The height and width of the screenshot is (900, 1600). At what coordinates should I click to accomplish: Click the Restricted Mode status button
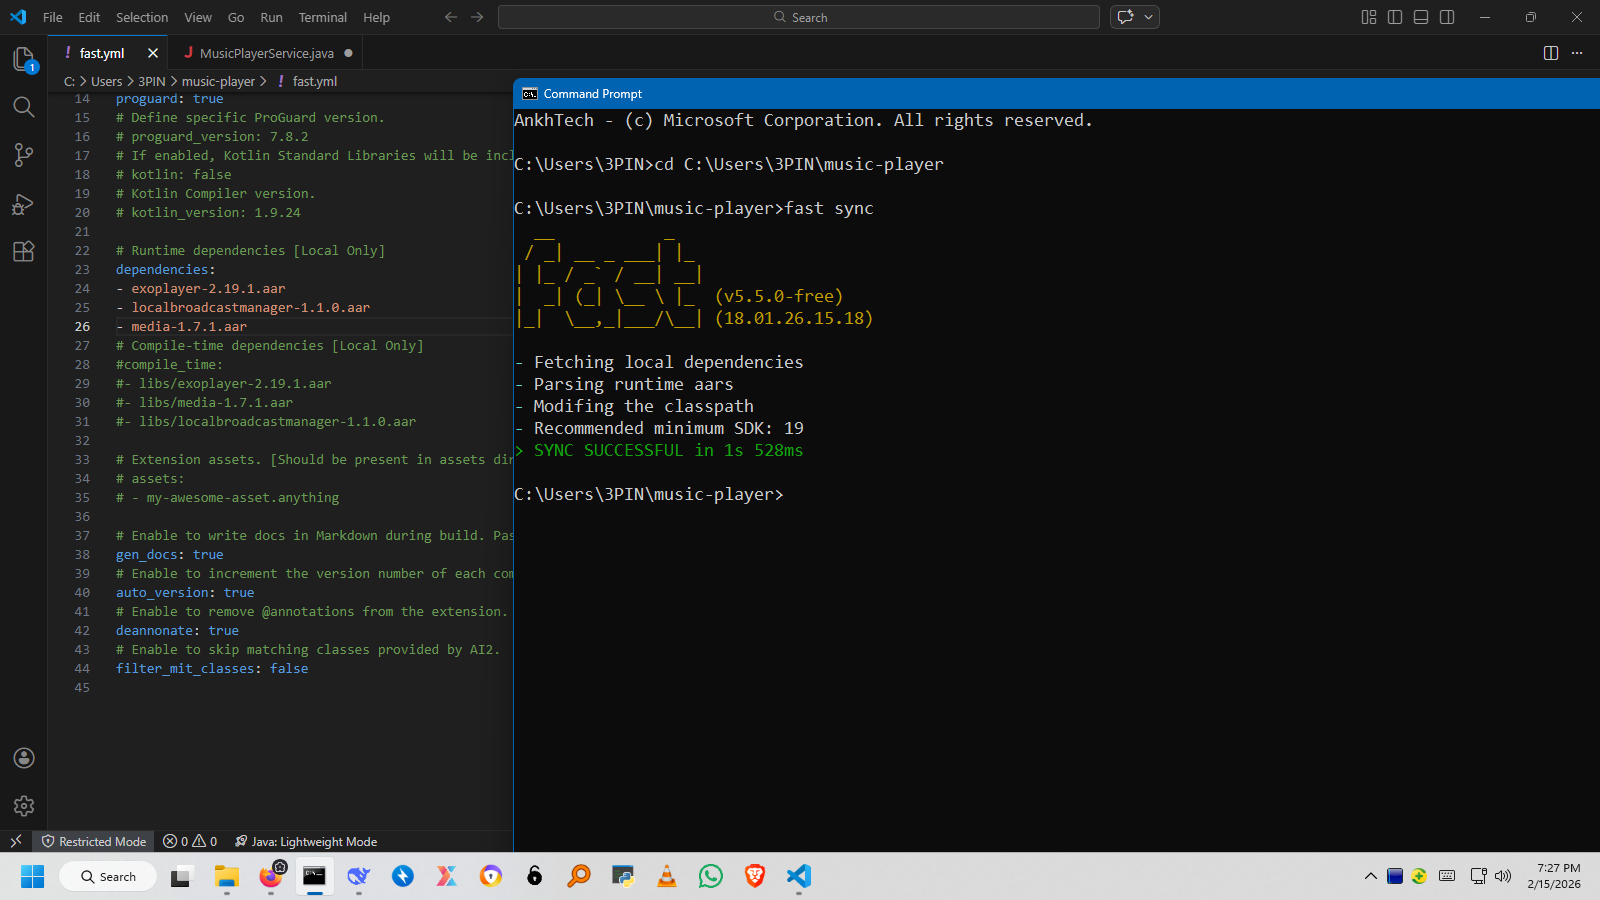point(94,842)
